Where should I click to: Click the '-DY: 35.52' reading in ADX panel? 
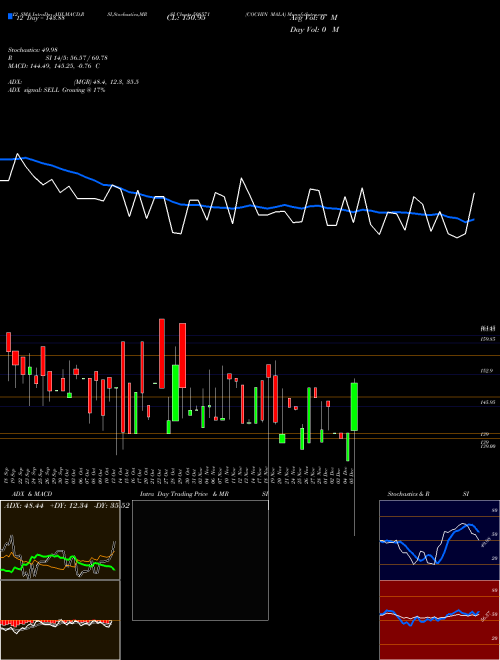tap(111, 506)
